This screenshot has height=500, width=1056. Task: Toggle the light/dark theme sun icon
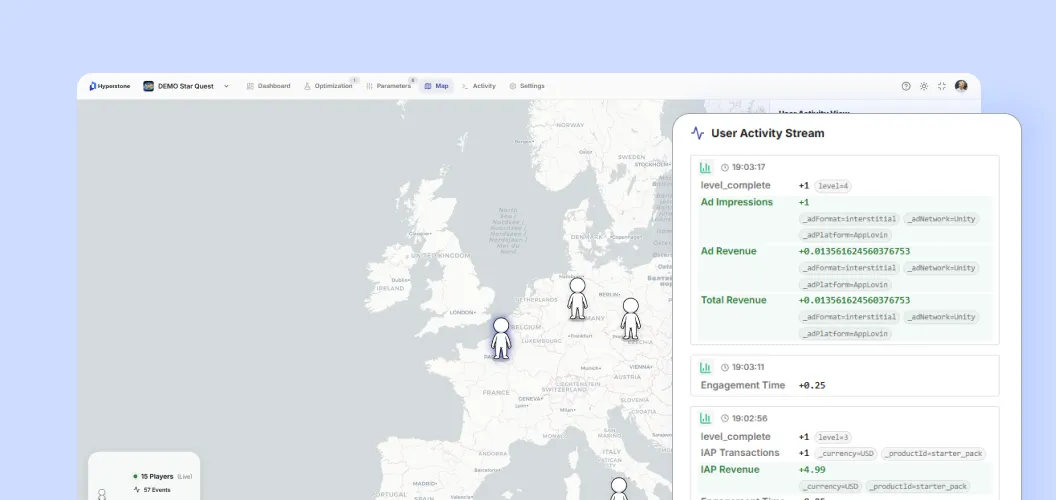(x=924, y=86)
